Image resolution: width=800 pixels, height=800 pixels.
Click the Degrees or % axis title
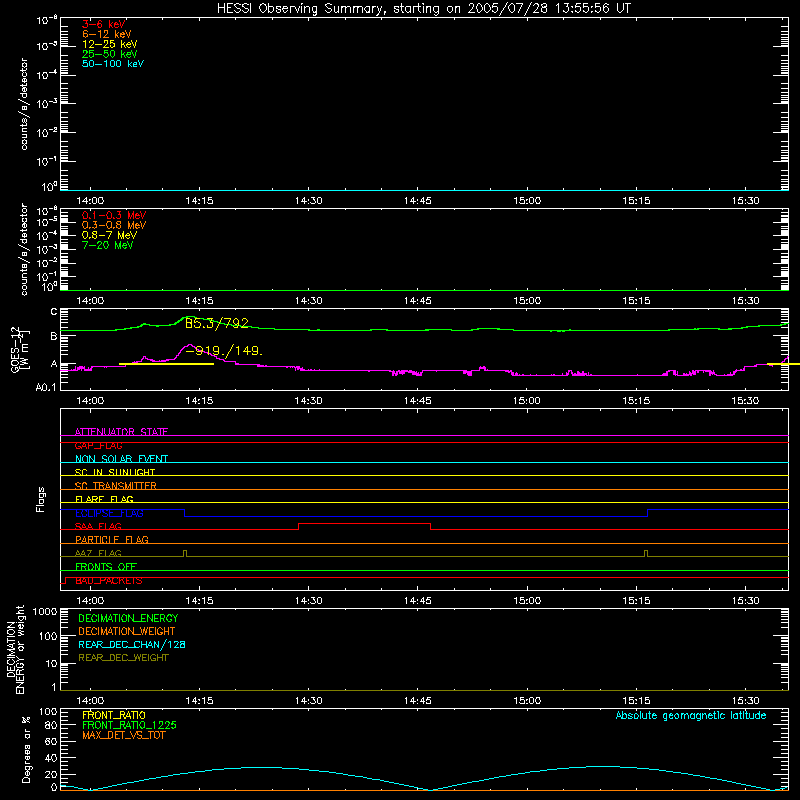point(26,749)
